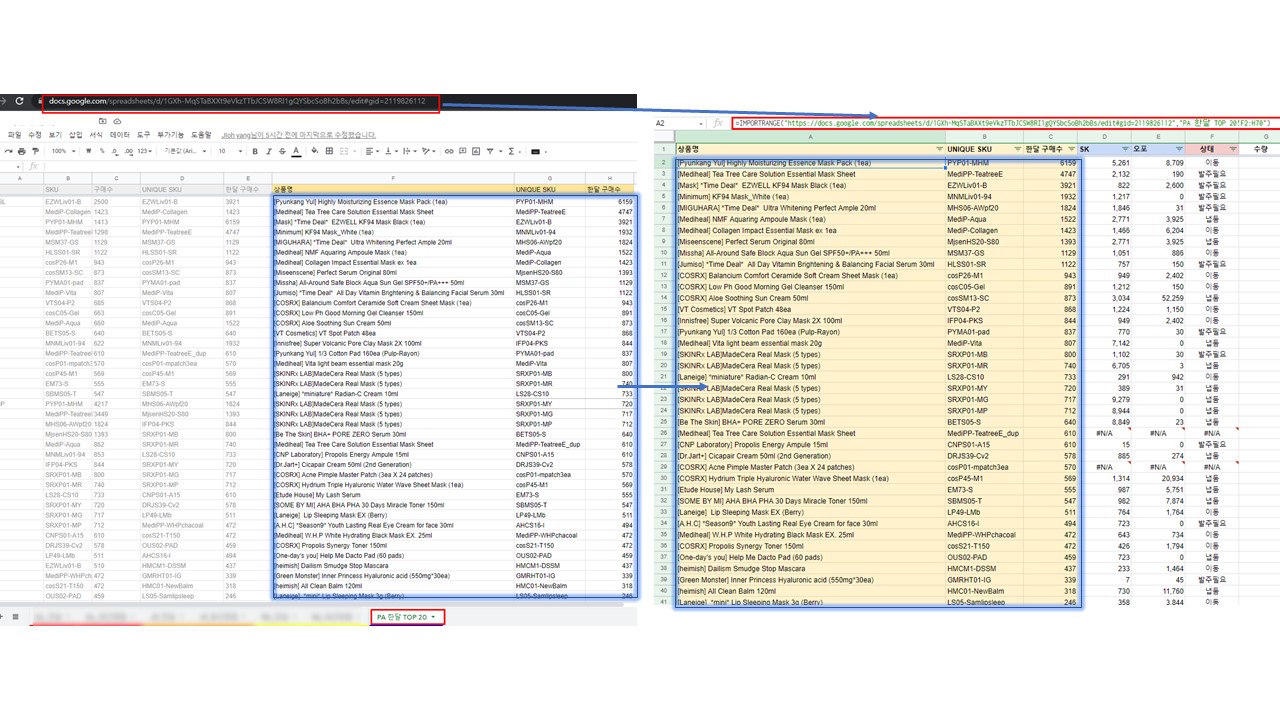Screen dimensions: 1280x720
Task: Format as currency with ₩ button
Action: [88, 151]
